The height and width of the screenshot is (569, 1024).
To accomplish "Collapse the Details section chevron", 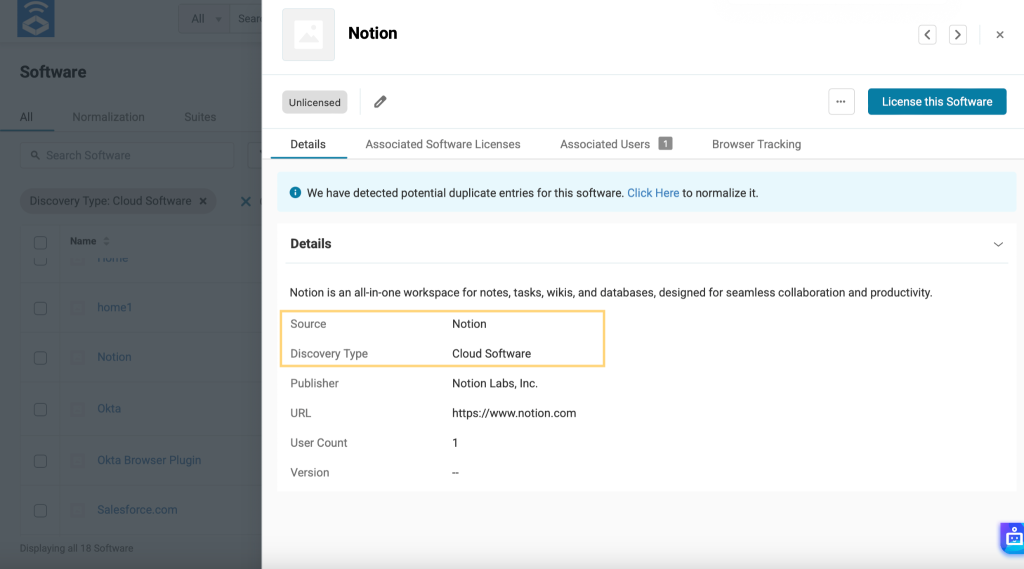I will click(x=998, y=244).
